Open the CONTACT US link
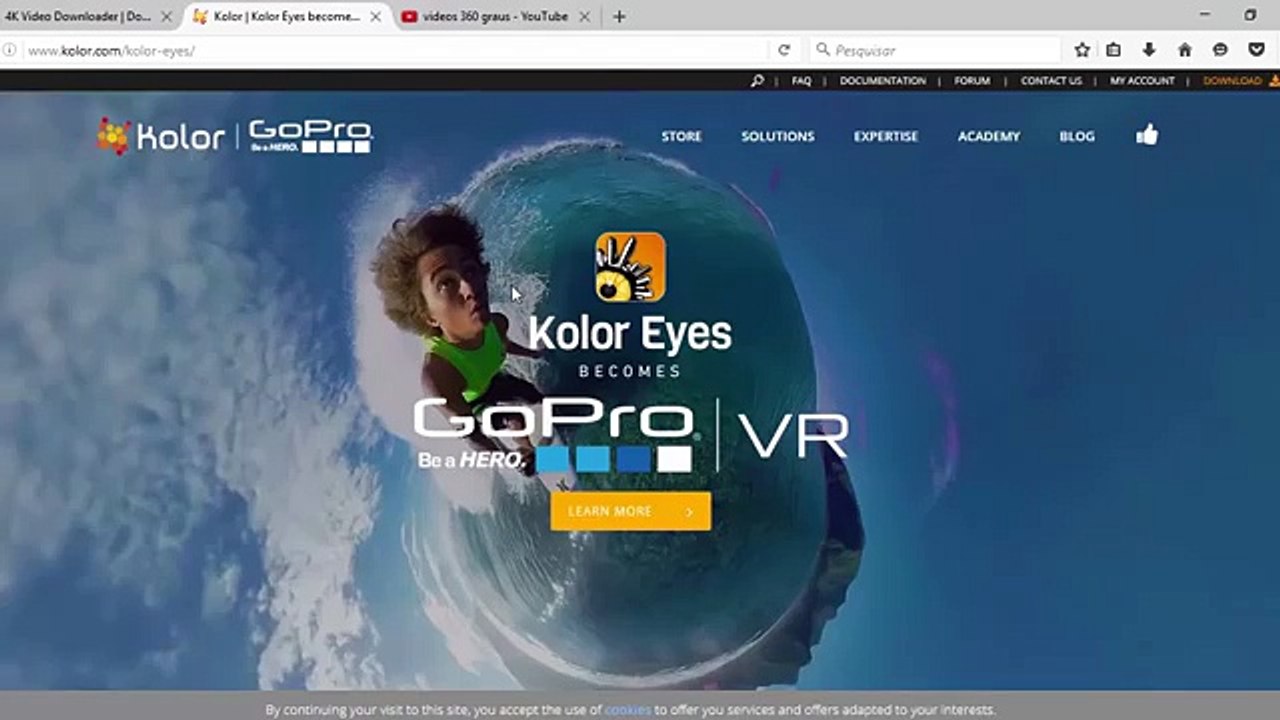This screenshot has width=1280, height=720. pyautogui.click(x=1051, y=81)
